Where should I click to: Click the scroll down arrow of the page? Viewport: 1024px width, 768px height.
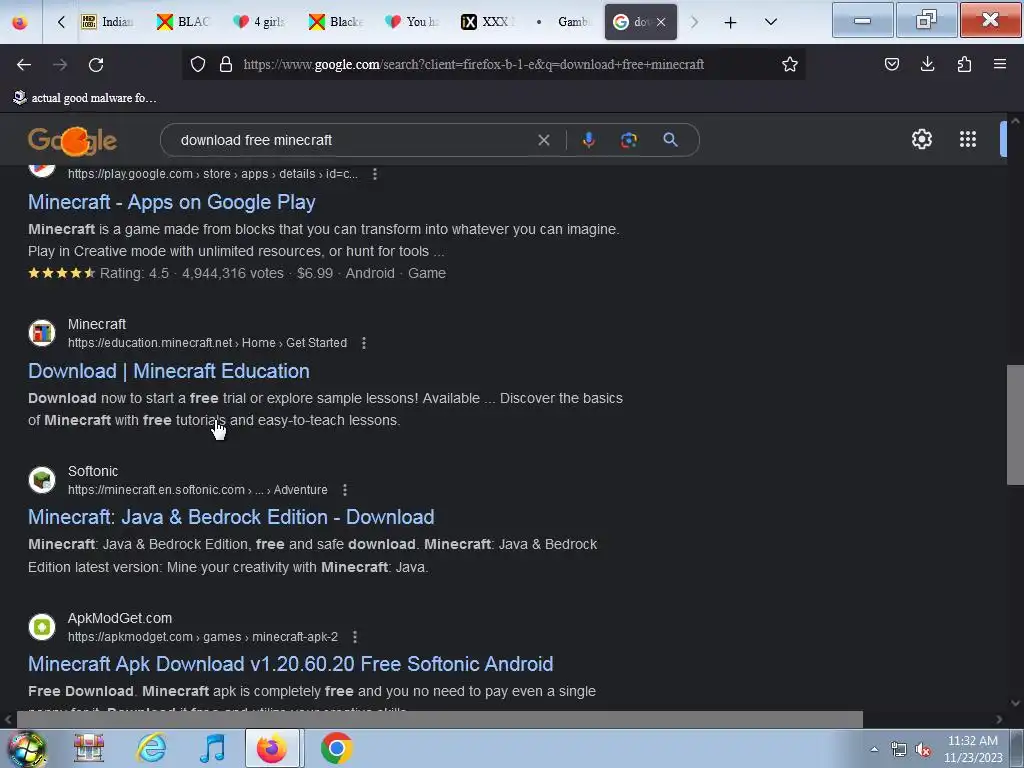pyautogui.click(x=1015, y=703)
